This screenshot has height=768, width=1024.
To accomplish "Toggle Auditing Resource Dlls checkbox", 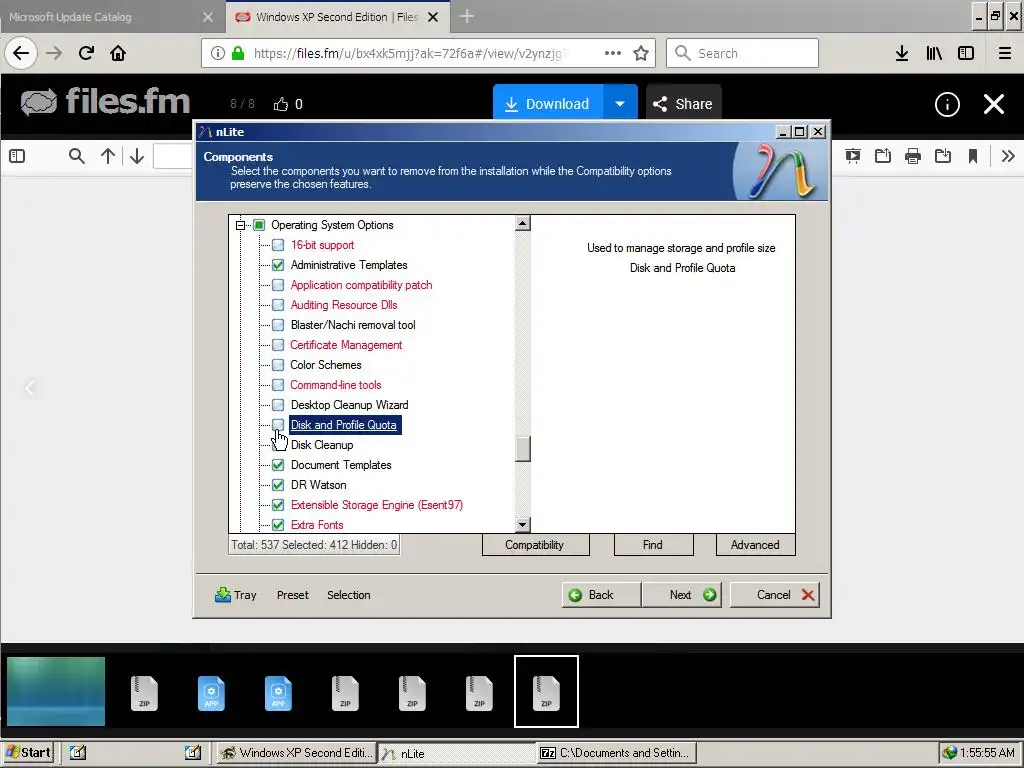I will pos(278,305).
